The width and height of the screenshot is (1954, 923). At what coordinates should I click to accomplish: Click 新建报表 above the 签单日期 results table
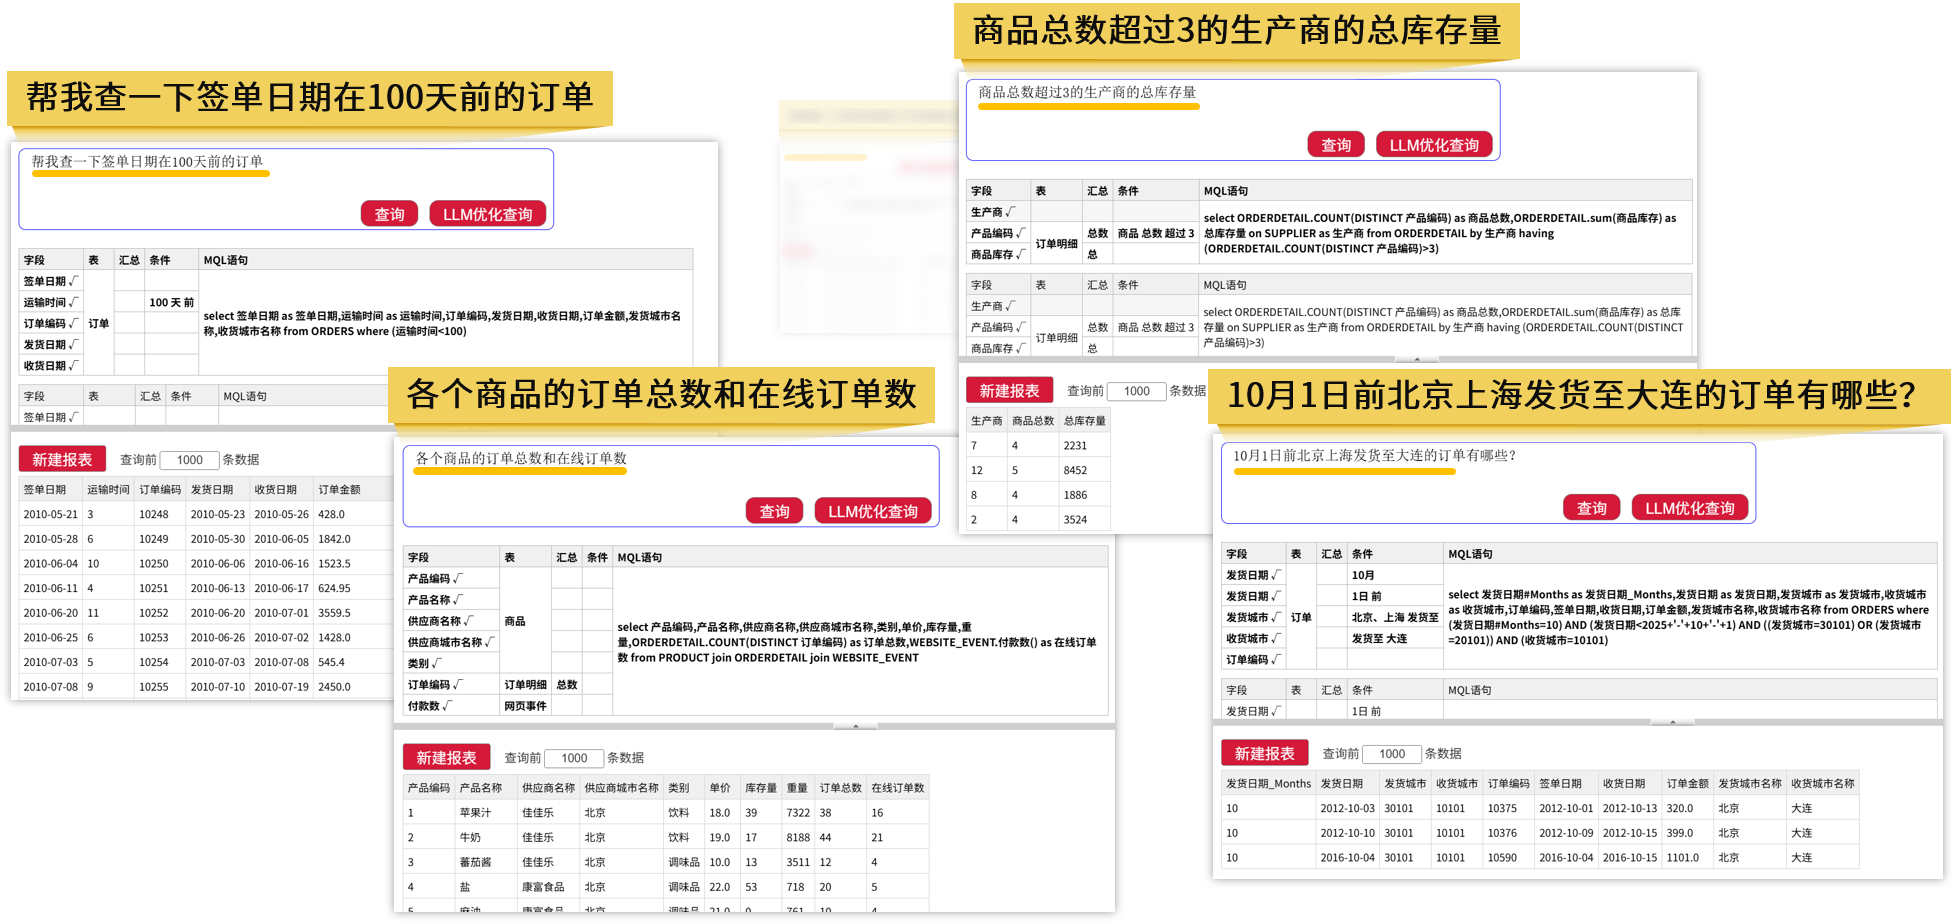coord(62,460)
